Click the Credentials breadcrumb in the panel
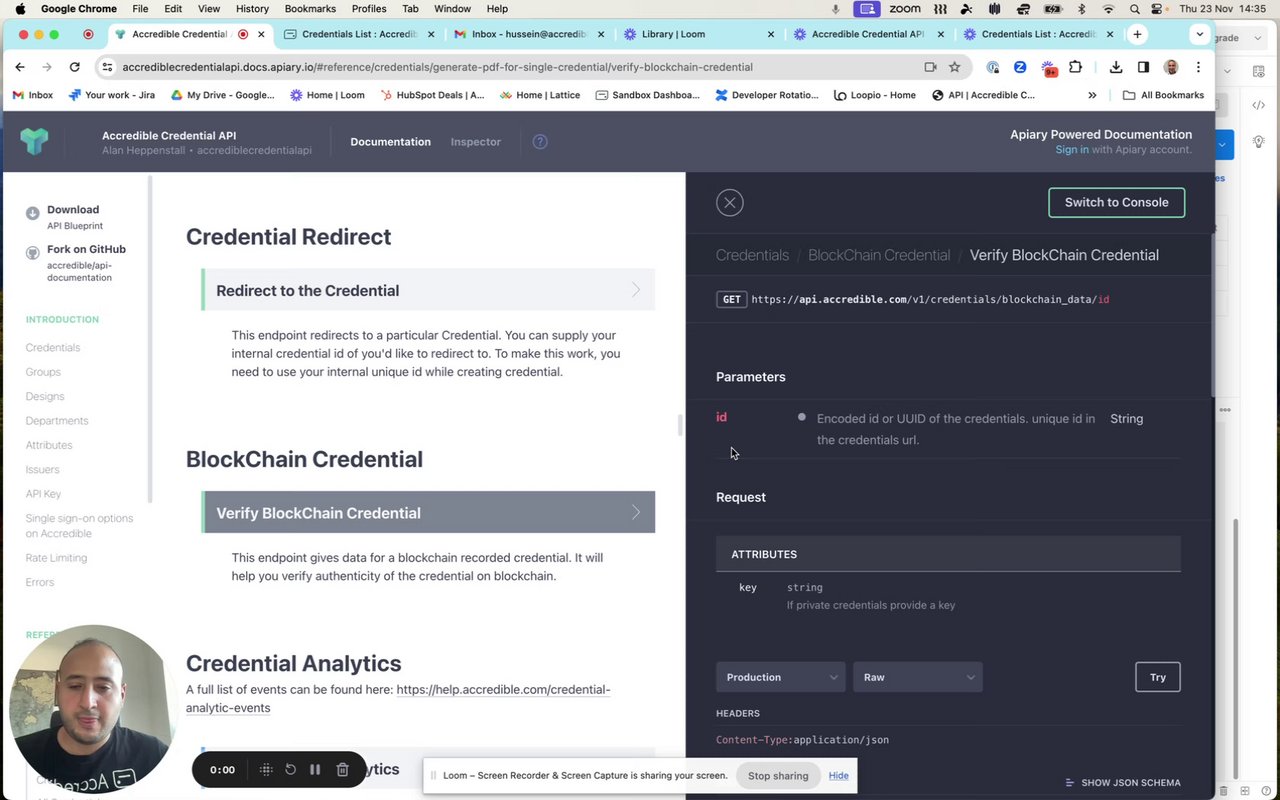The height and width of the screenshot is (800, 1280). tap(752, 255)
